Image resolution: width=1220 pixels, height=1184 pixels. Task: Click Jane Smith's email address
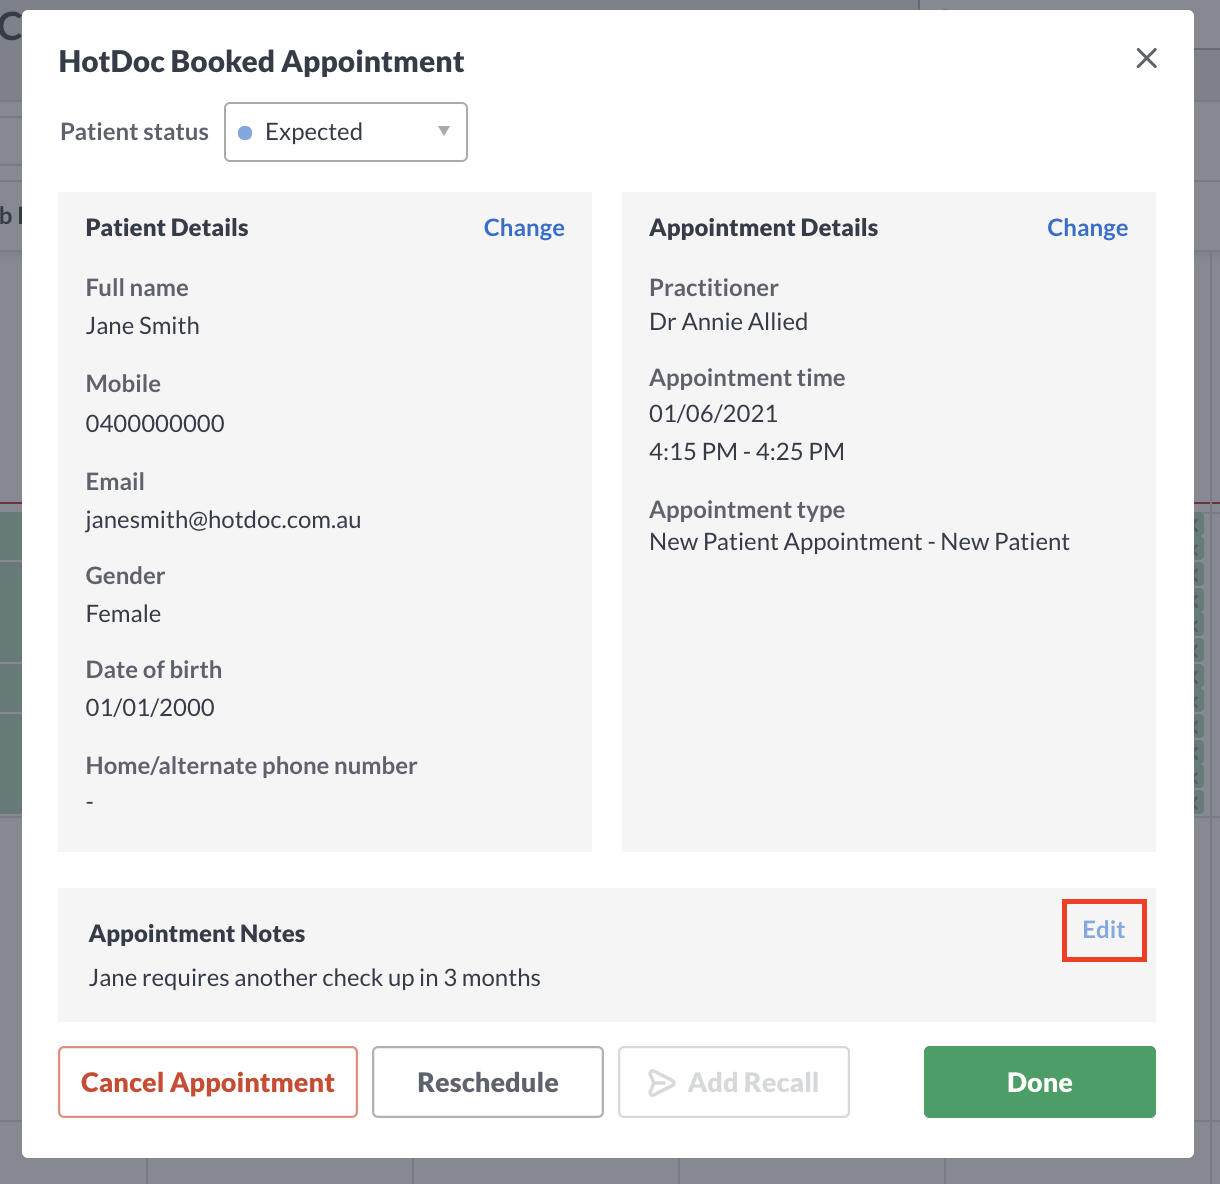click(x=223, y=519)
